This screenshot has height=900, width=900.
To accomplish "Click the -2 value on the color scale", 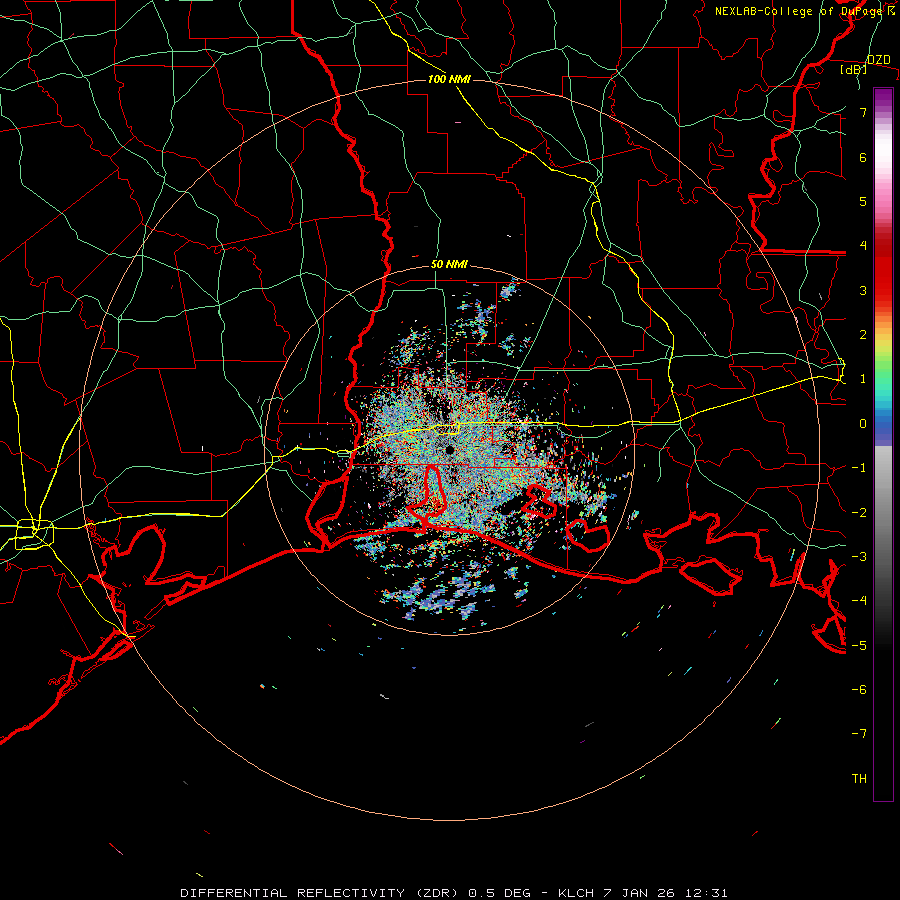I will click(859, 513).
